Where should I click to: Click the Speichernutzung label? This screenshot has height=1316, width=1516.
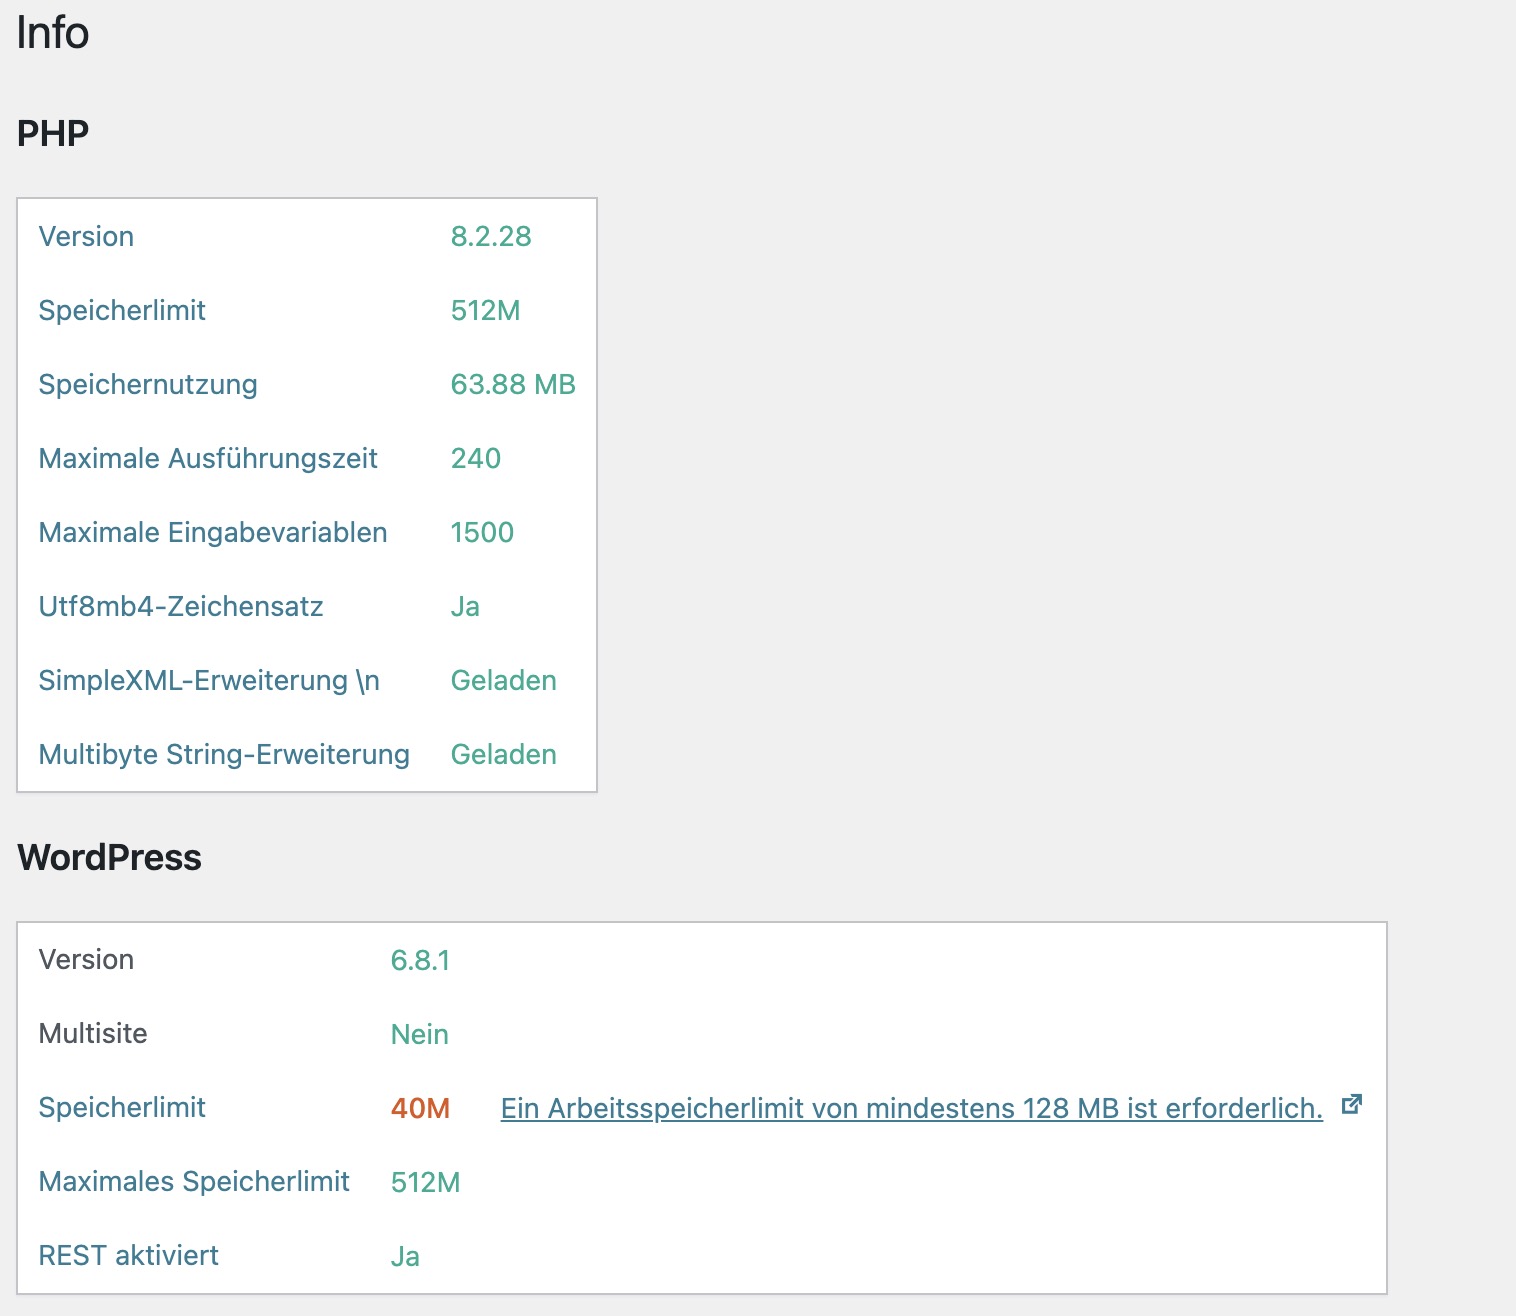148,385
